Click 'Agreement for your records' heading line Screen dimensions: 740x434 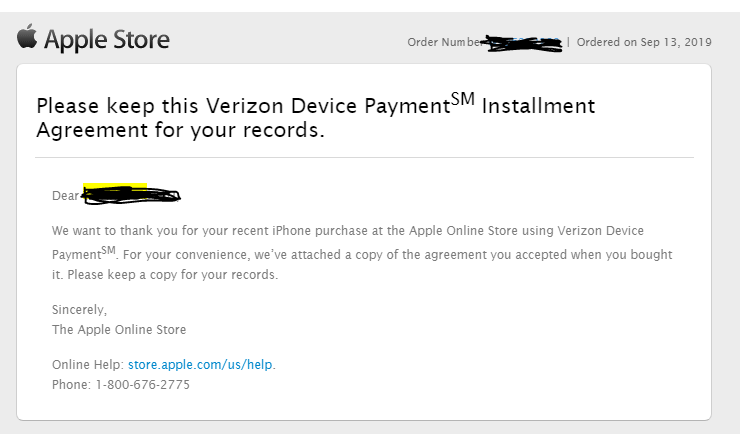pyautogui.click(x=180, y=130)
